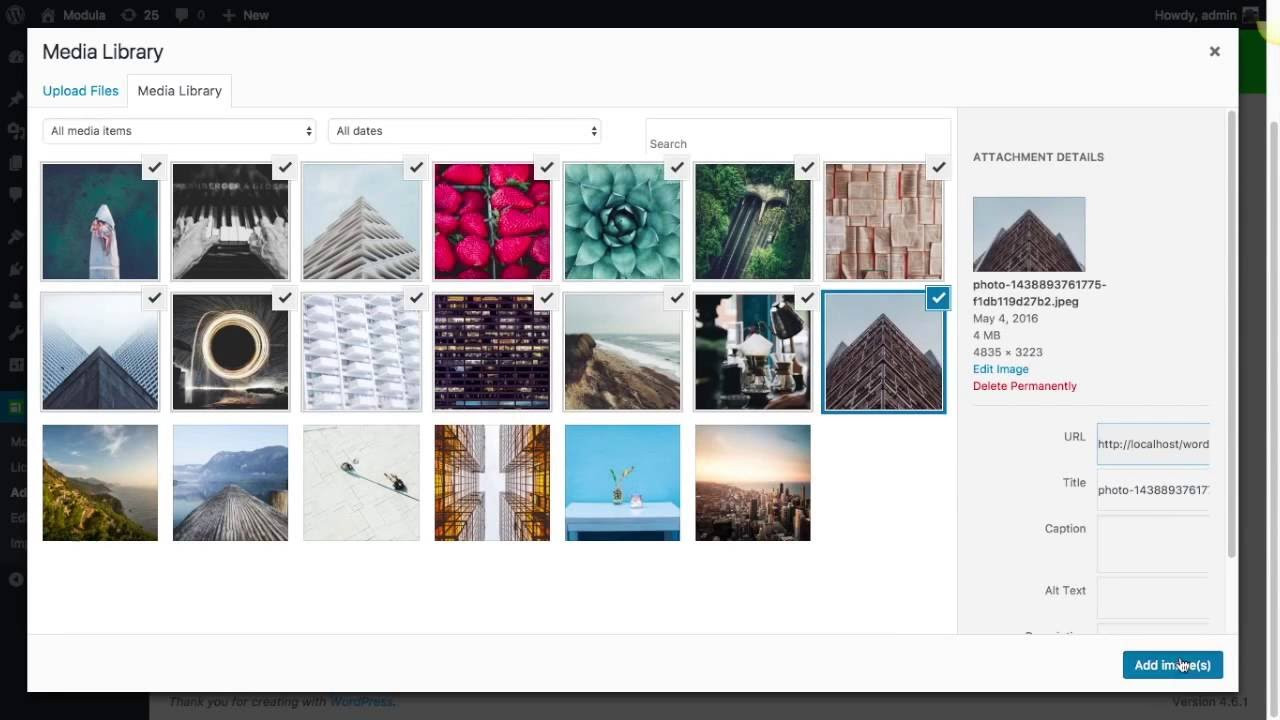This screenshot has width=1280, height=720.
Task: Expand the All dates filter dropdown
Action: (x=463, y=130)
